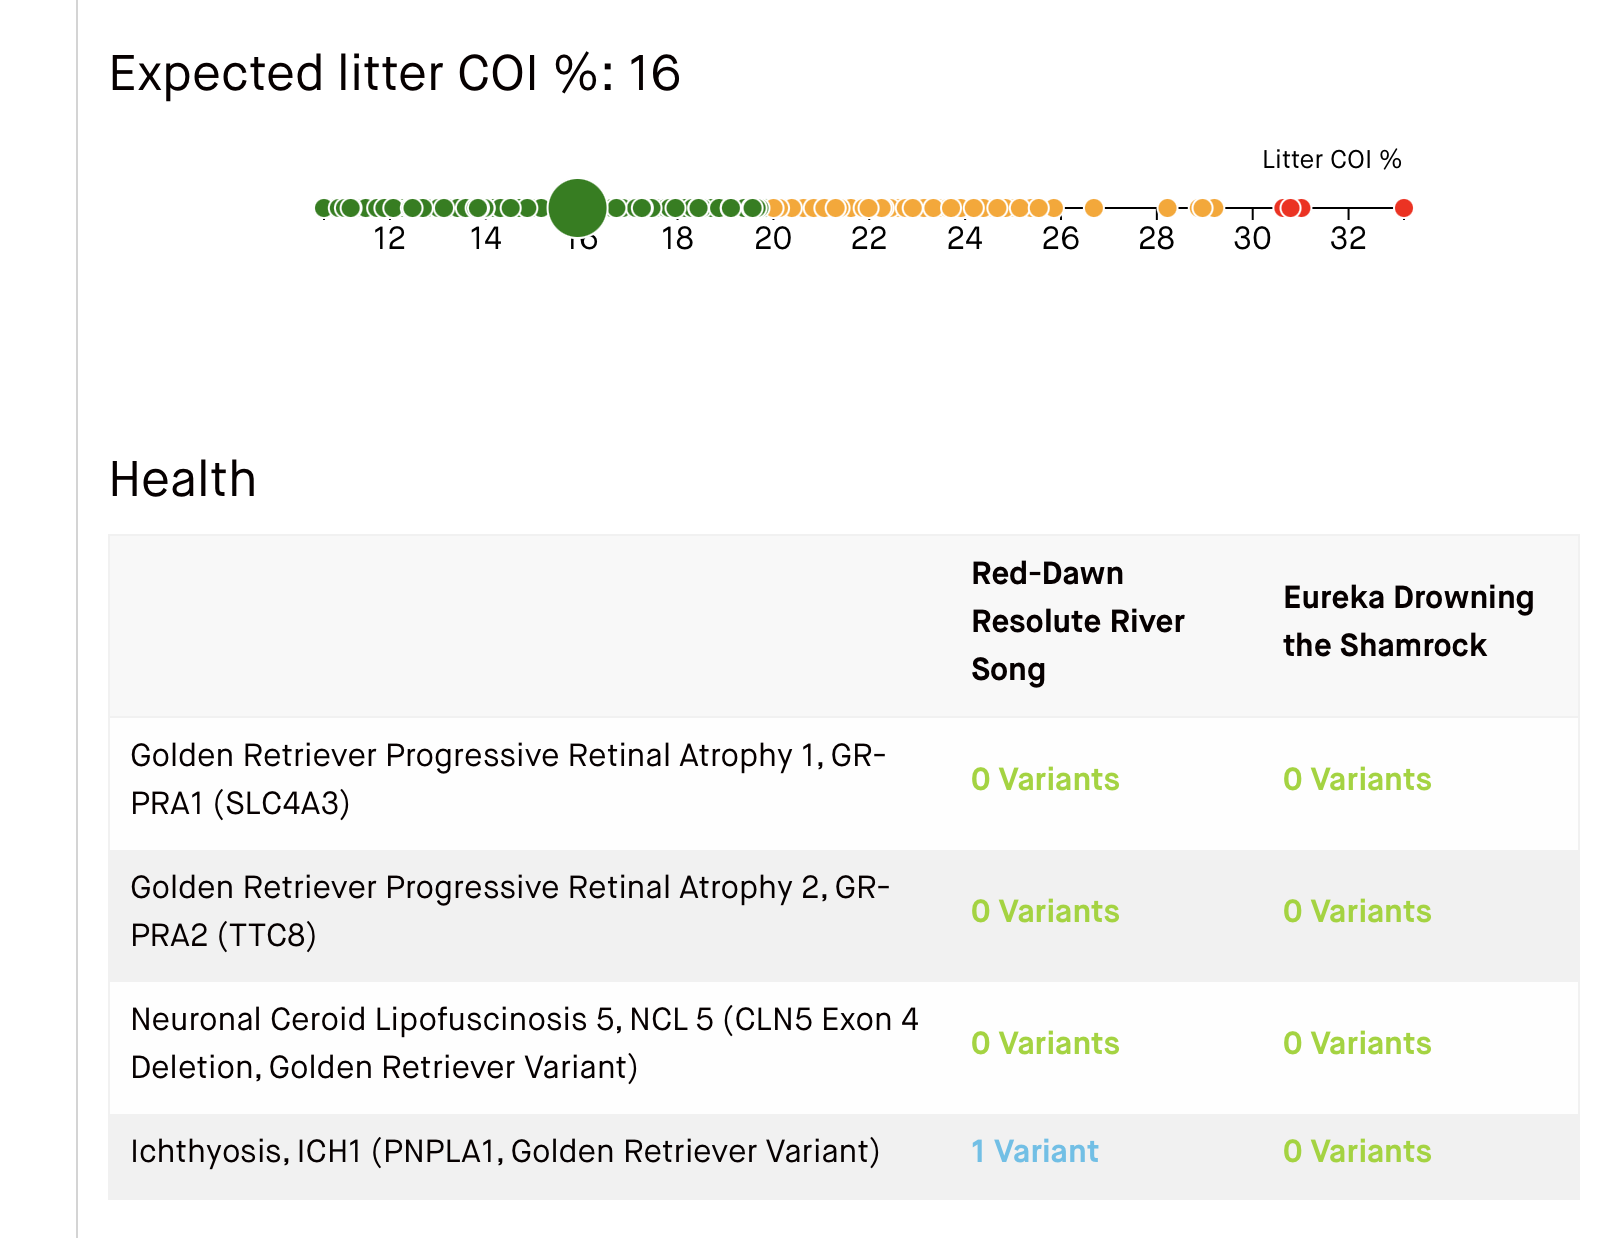Select Eureka's GR-PRA2 "0 Variants" value
The image size is (1606, 1238).
pos(1357,911)
